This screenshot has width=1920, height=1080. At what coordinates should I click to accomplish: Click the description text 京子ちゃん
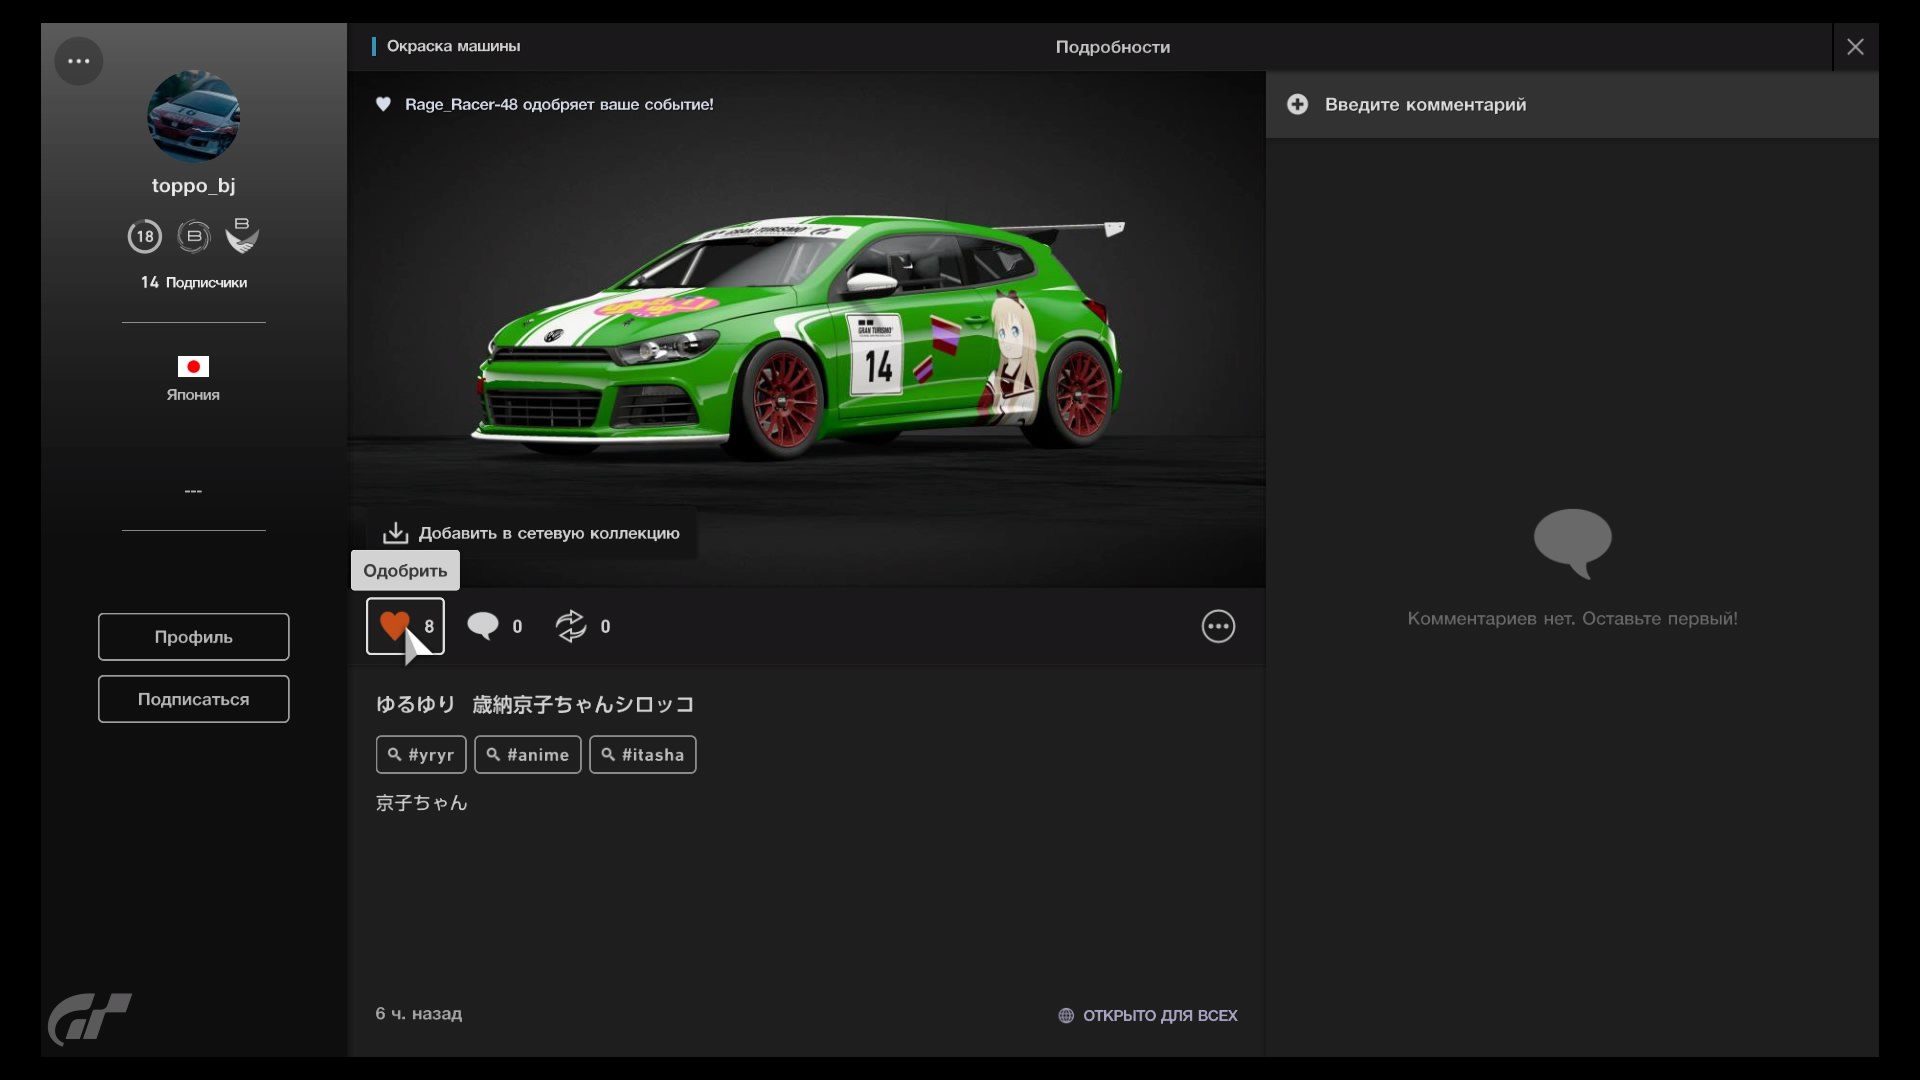coord(421,803)
